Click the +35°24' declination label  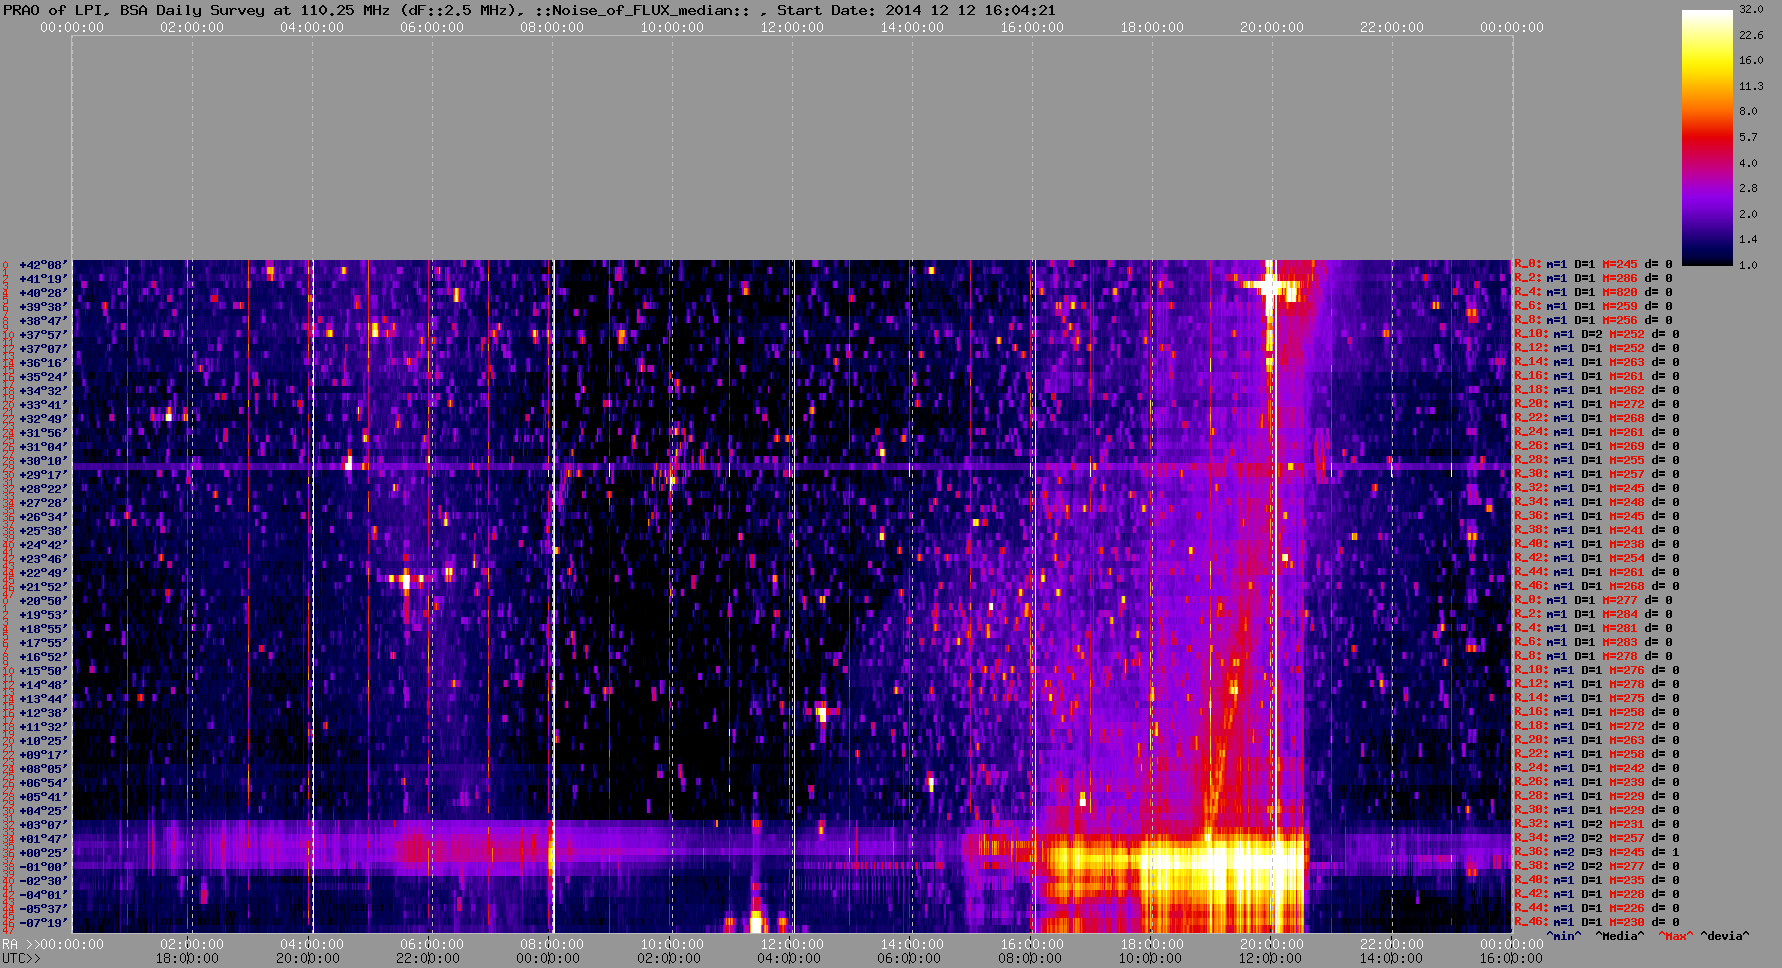(x=43, y=377)
